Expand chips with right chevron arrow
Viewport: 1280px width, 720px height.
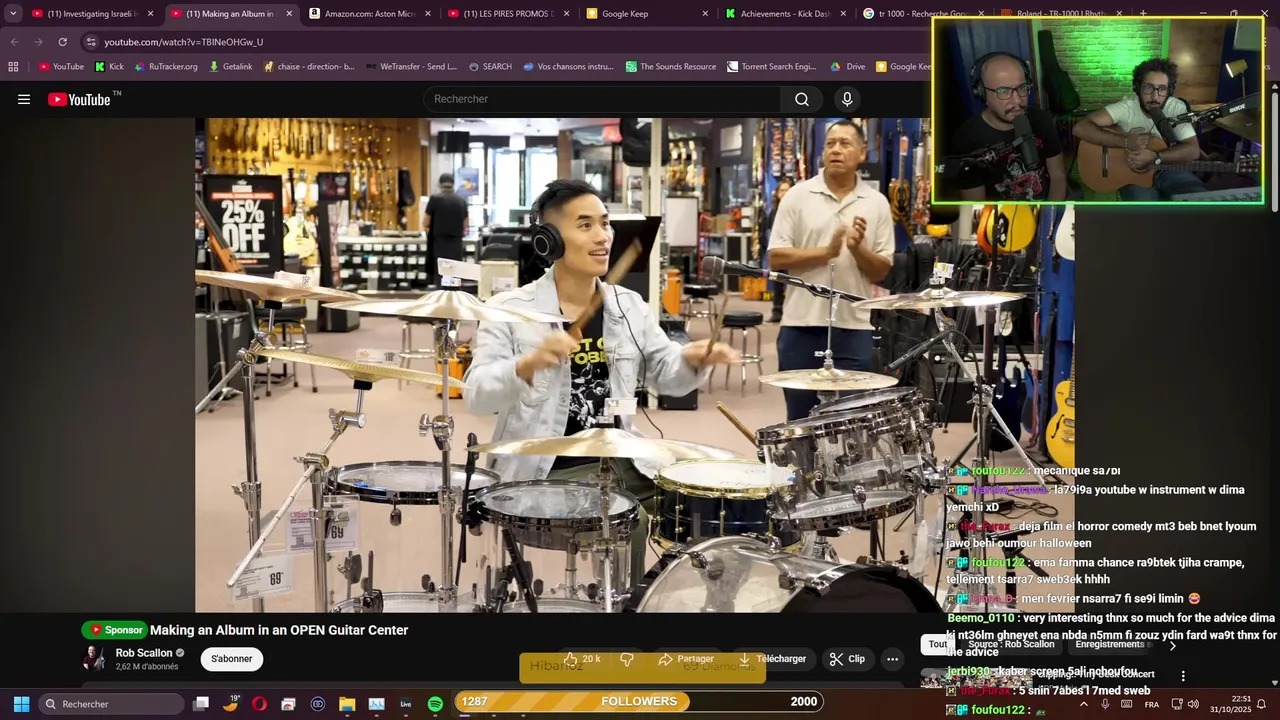[1171, 646]
